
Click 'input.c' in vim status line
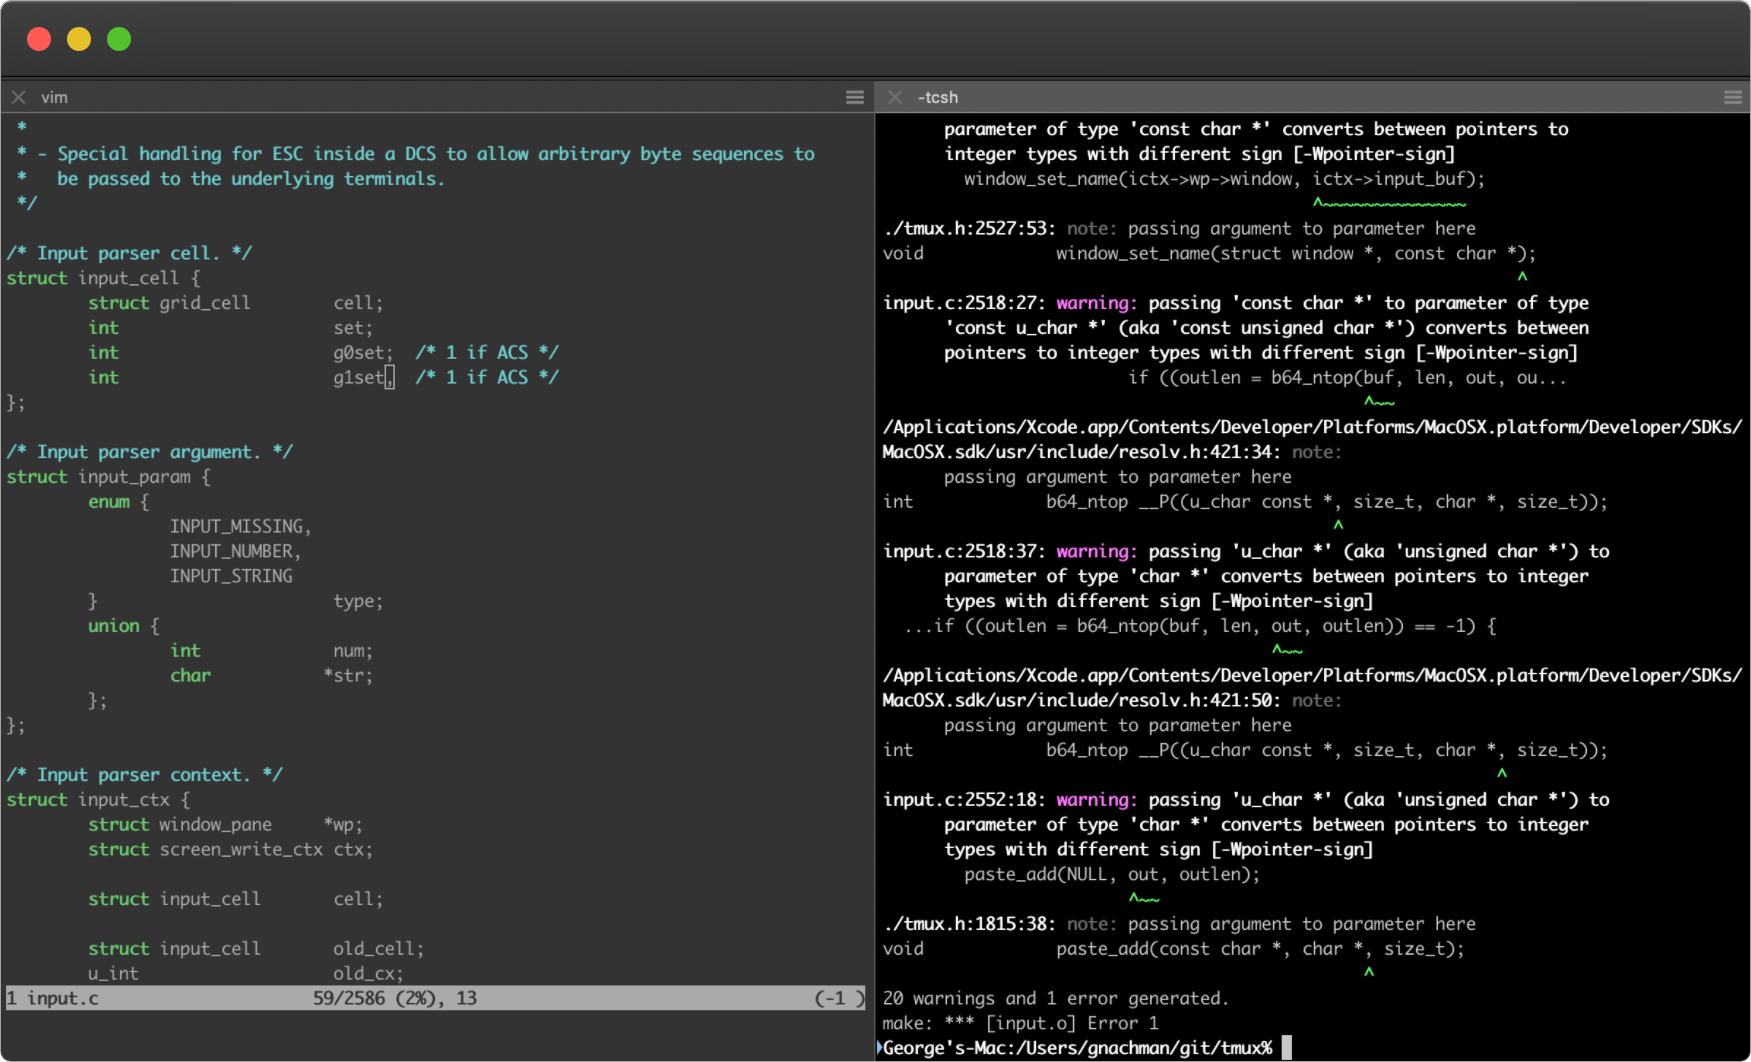point(63,998)
